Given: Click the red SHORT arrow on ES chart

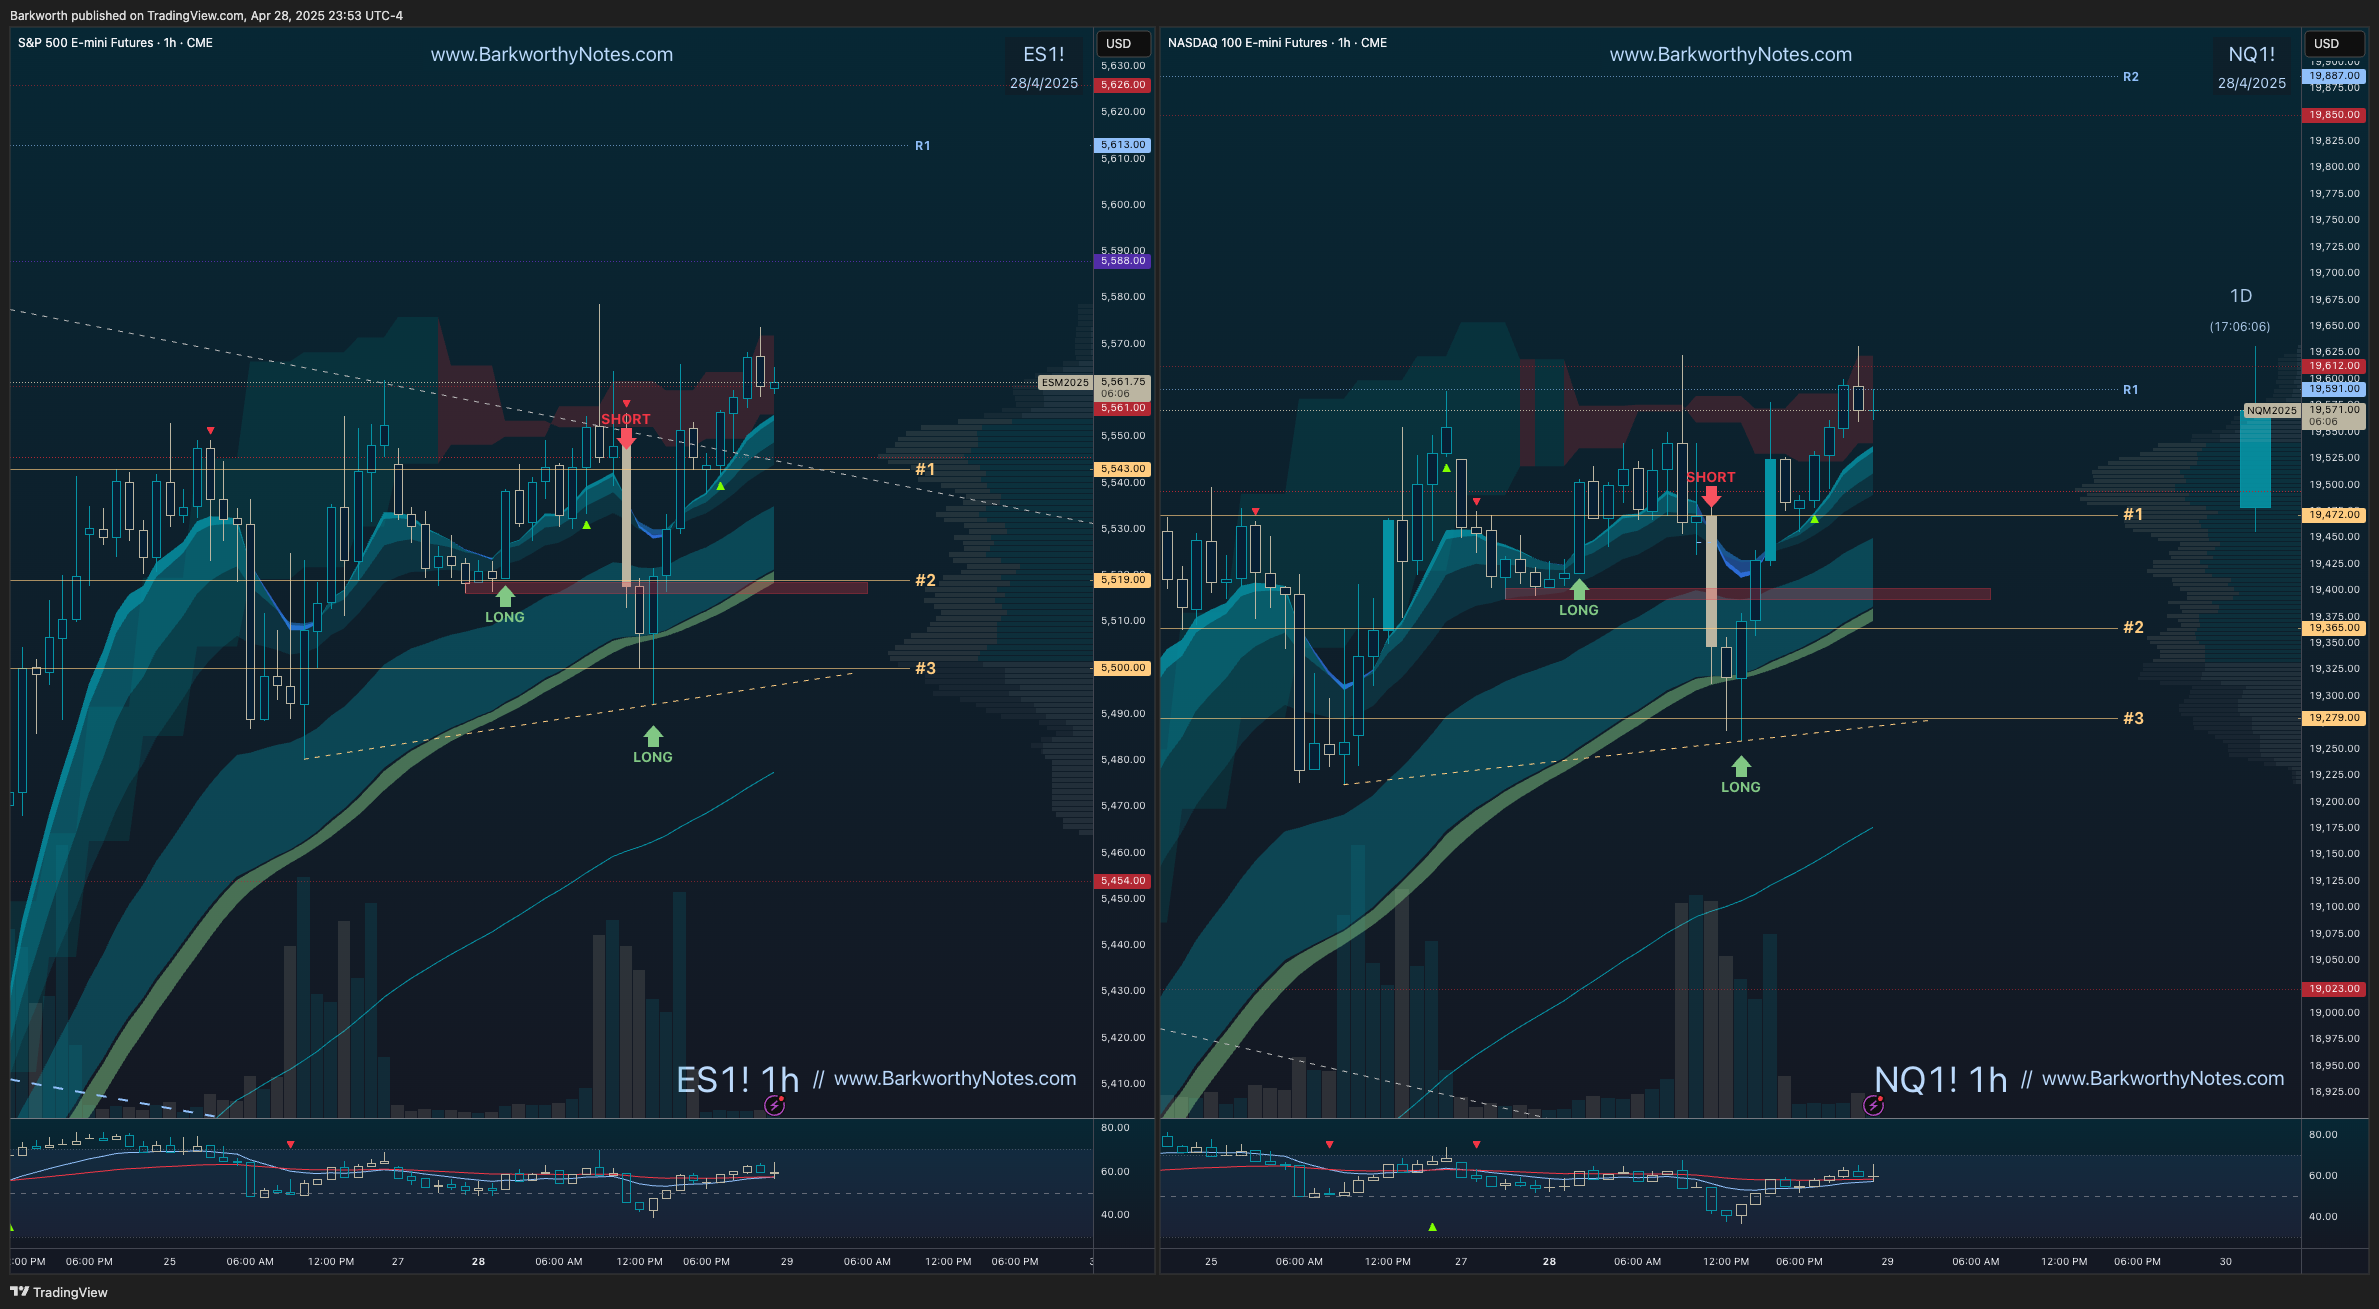Looking at the screenshot, I should coord(626,437).
